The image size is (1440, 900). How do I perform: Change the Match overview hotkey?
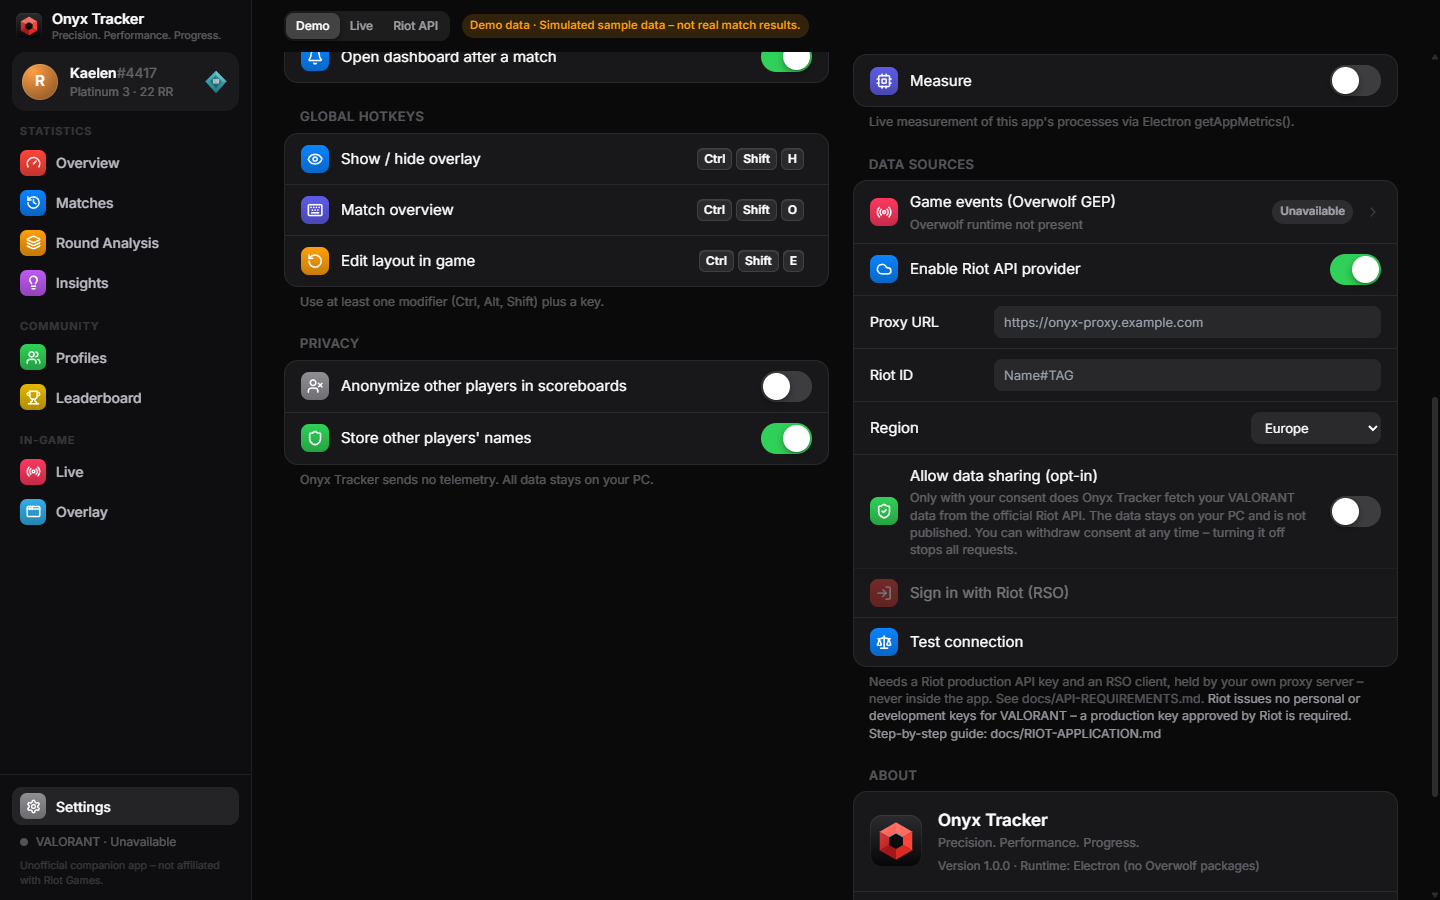pos(750,210)
